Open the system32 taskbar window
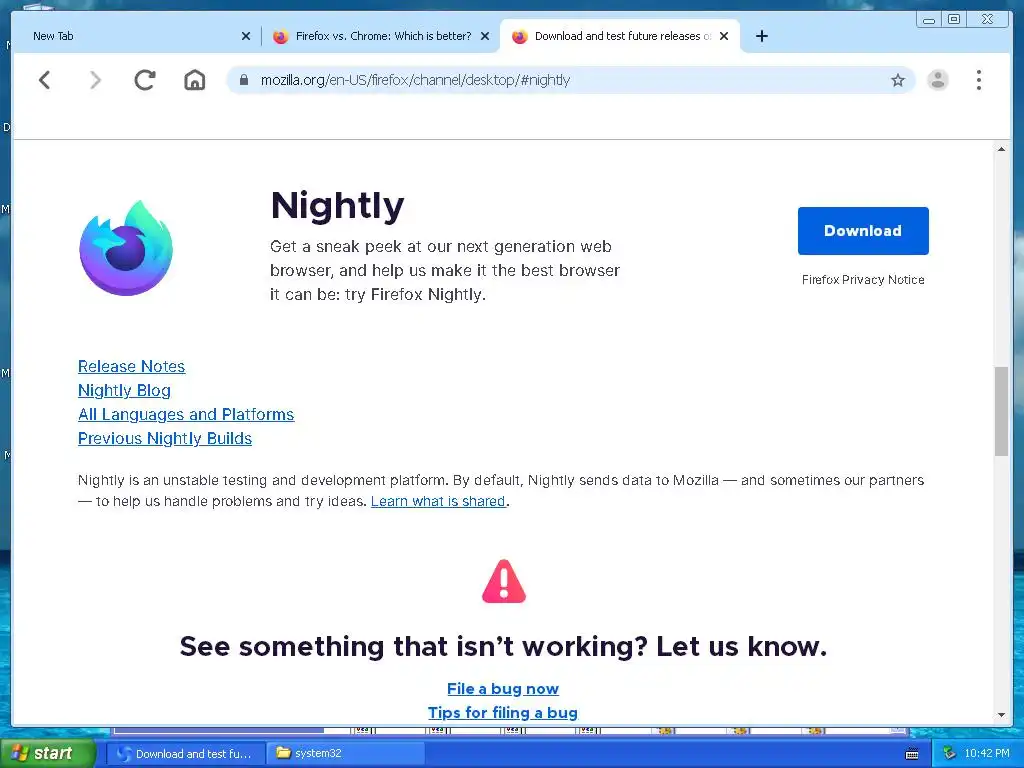1024x768 pixels. coord(346,754)
